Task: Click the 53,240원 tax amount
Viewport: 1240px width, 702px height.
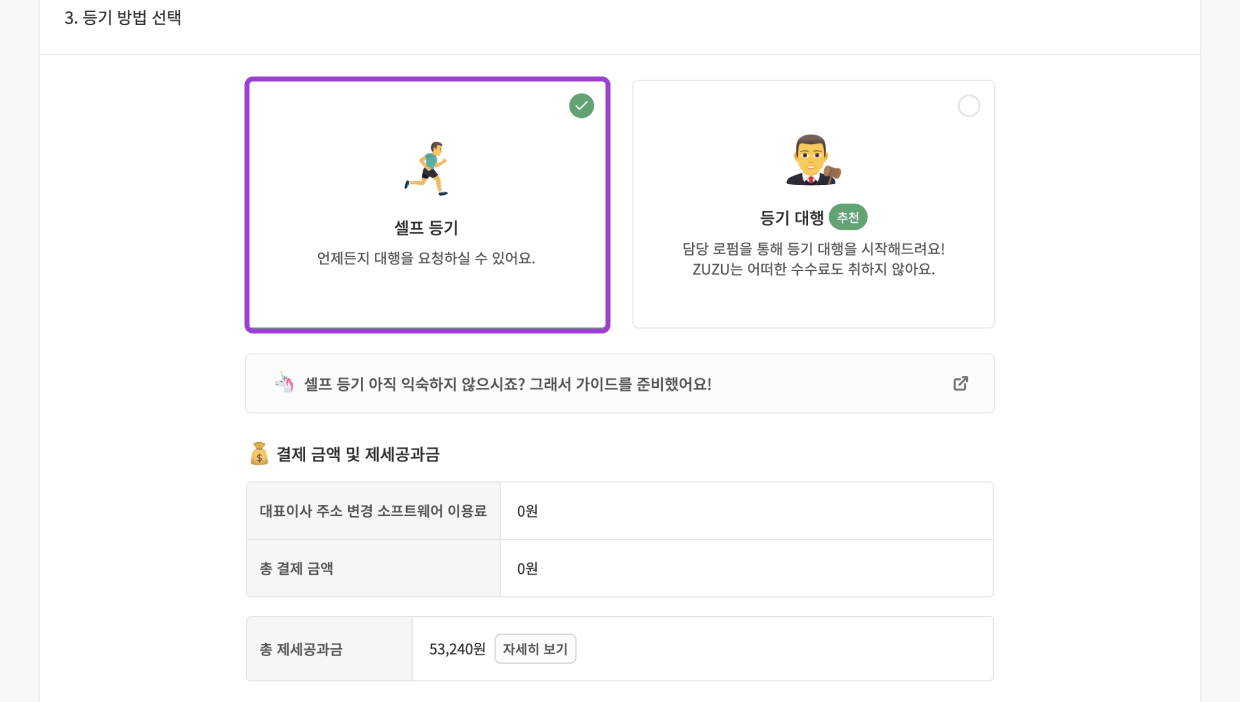Action: (x=457, y=649)
